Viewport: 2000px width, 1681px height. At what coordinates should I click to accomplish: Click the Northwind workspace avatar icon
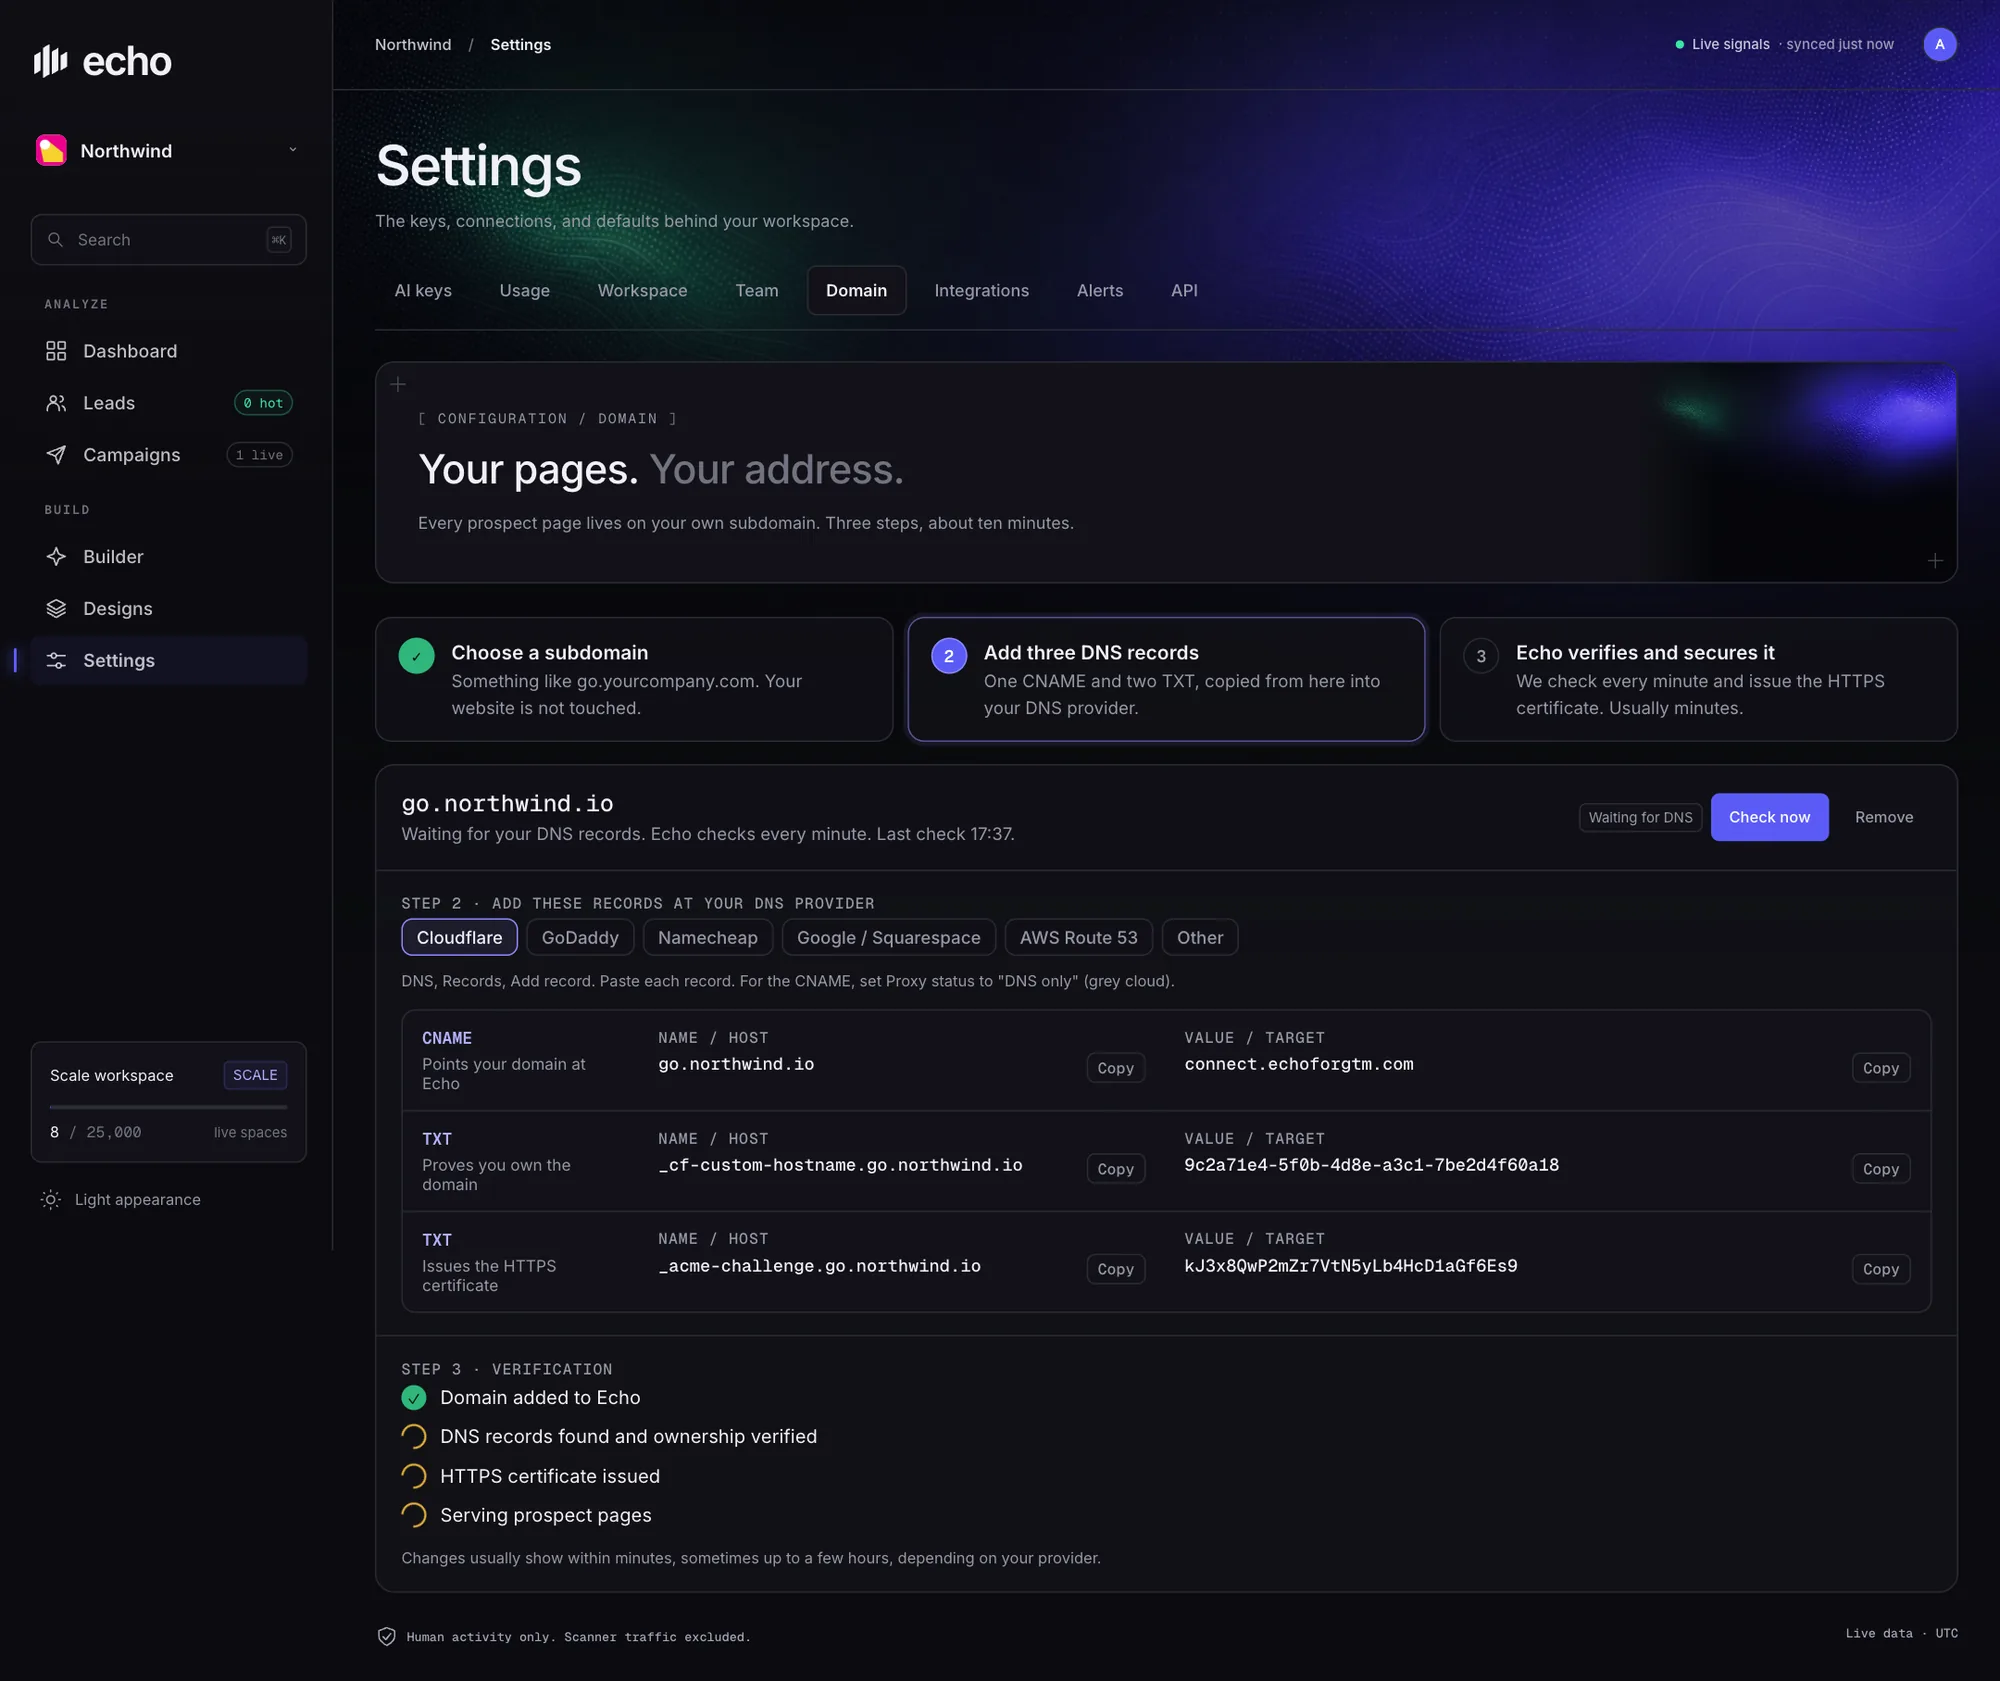51,150
